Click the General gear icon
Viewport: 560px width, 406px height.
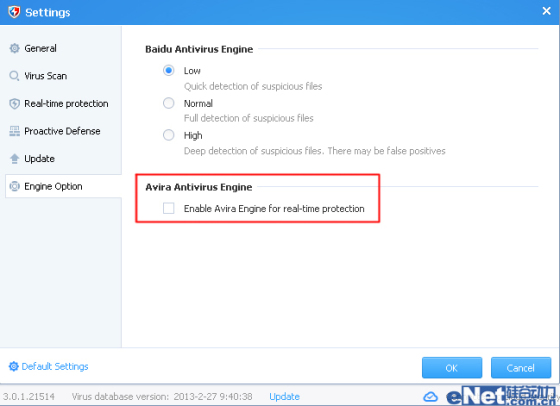pos(14,48)
